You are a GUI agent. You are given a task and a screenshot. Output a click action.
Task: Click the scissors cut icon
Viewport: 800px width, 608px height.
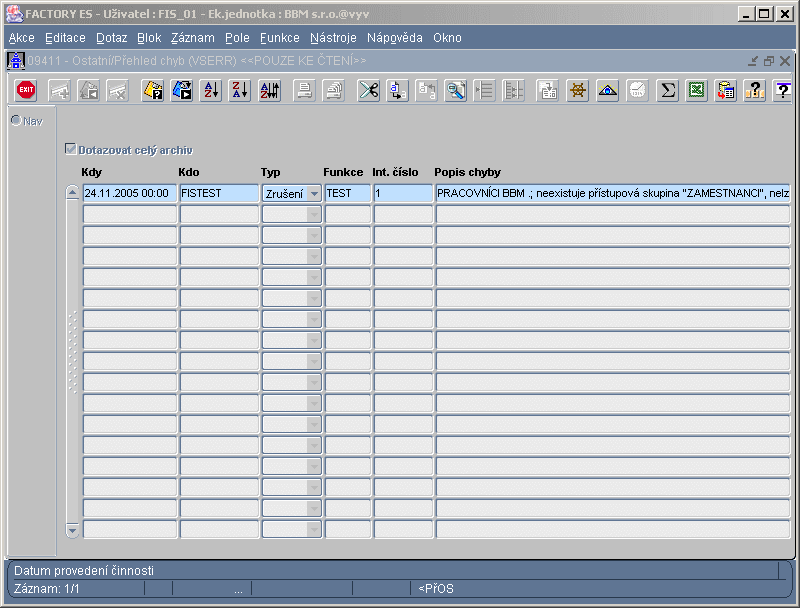(368, 90)
